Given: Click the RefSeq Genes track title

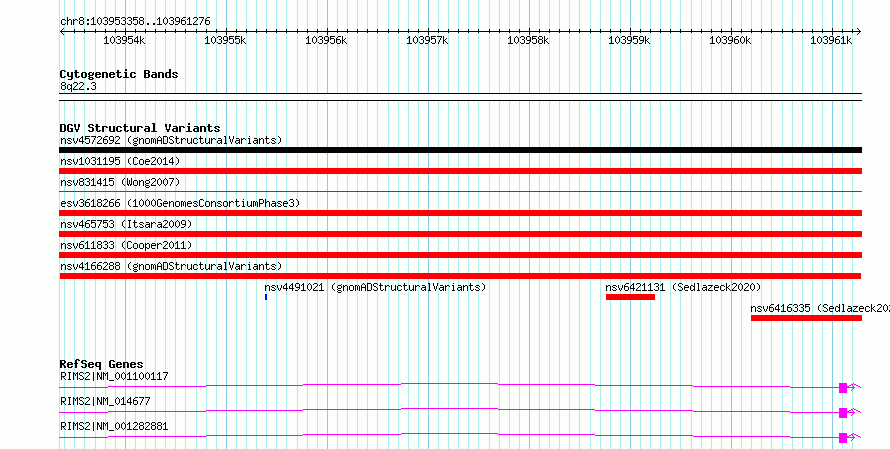Looking at the screenshot, I should (x=102, y=364).
